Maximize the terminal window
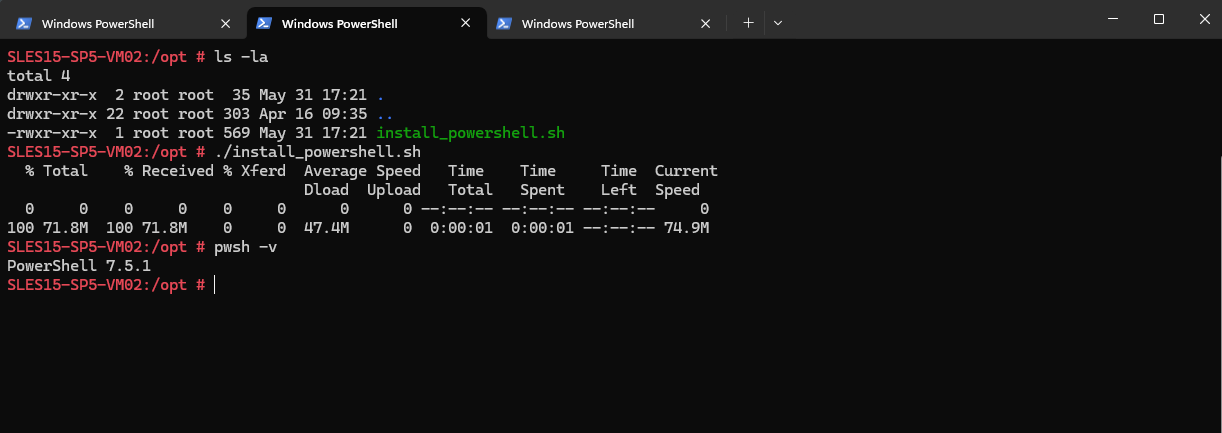This screenshot has height=433, width=1222. point(1159,19)
